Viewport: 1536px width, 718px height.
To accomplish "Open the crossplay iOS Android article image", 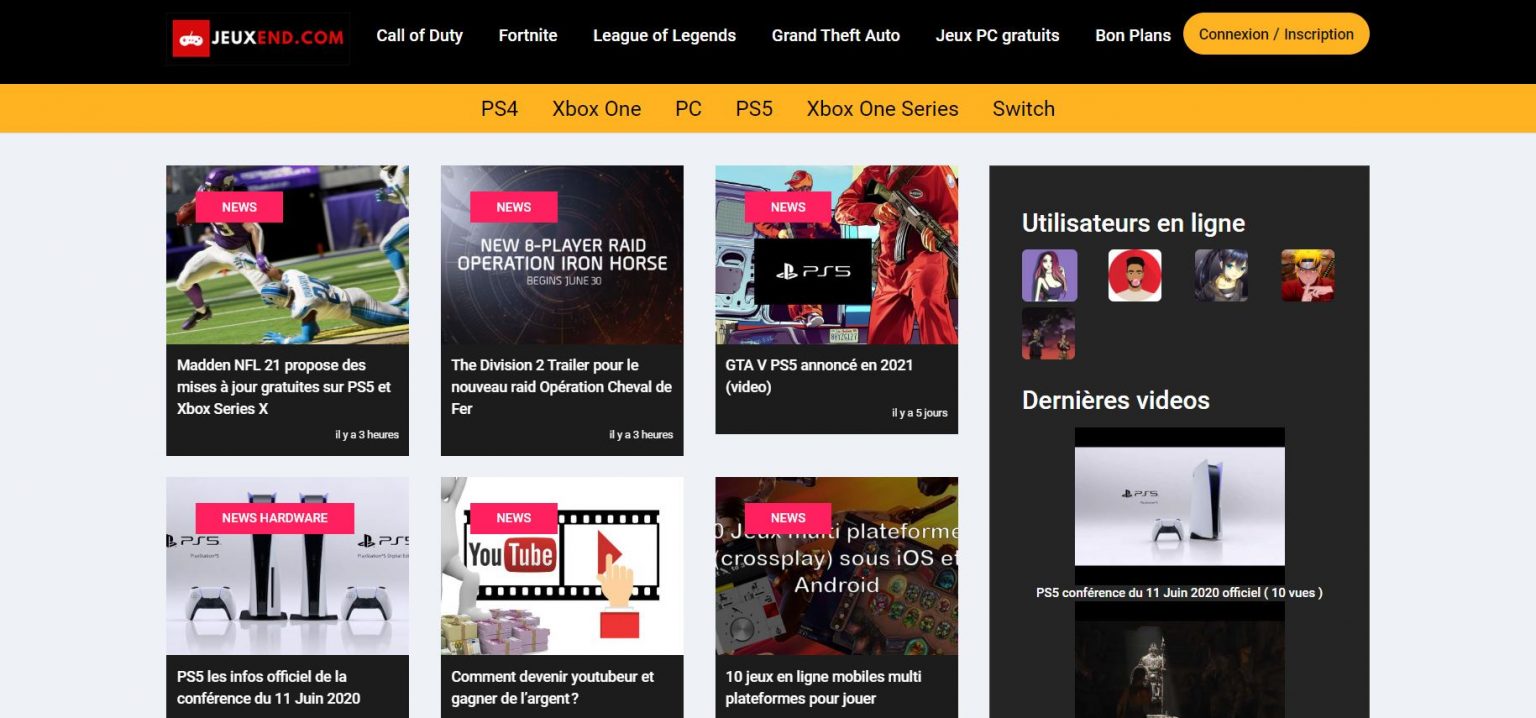I will pos(837,566).
